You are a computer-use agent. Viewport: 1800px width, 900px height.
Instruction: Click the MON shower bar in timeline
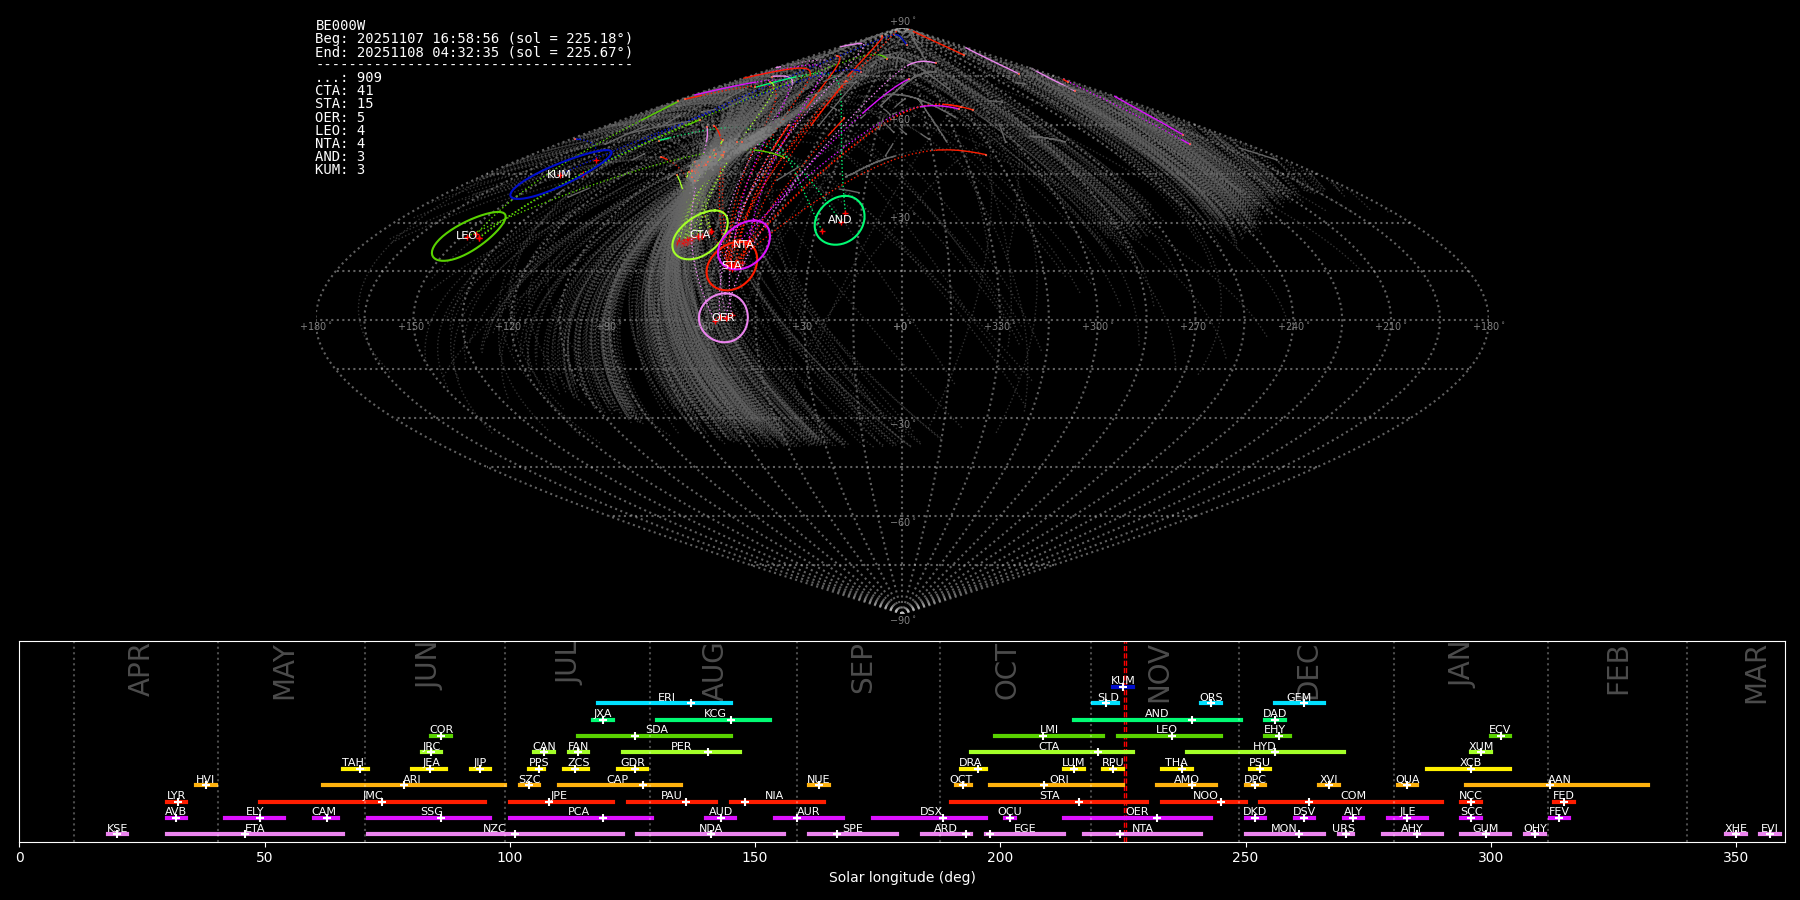point(1284,834)
